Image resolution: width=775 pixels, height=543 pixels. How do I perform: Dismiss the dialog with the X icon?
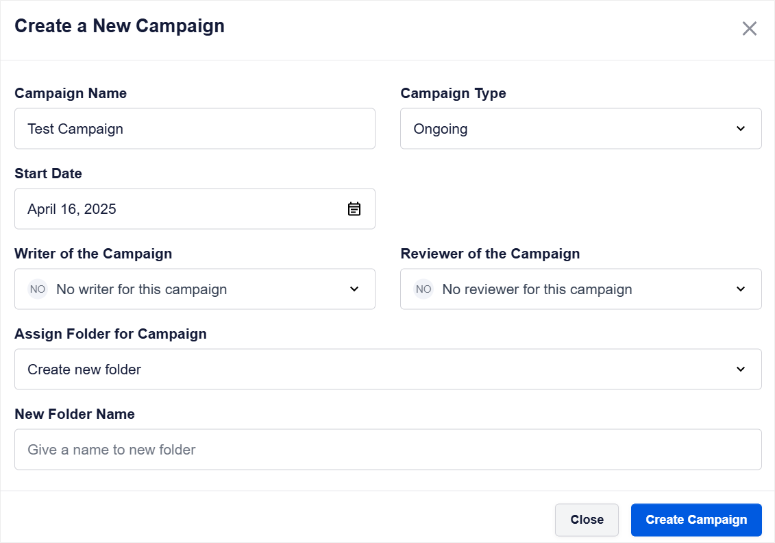pyautogui.click(x=749, y=29)
